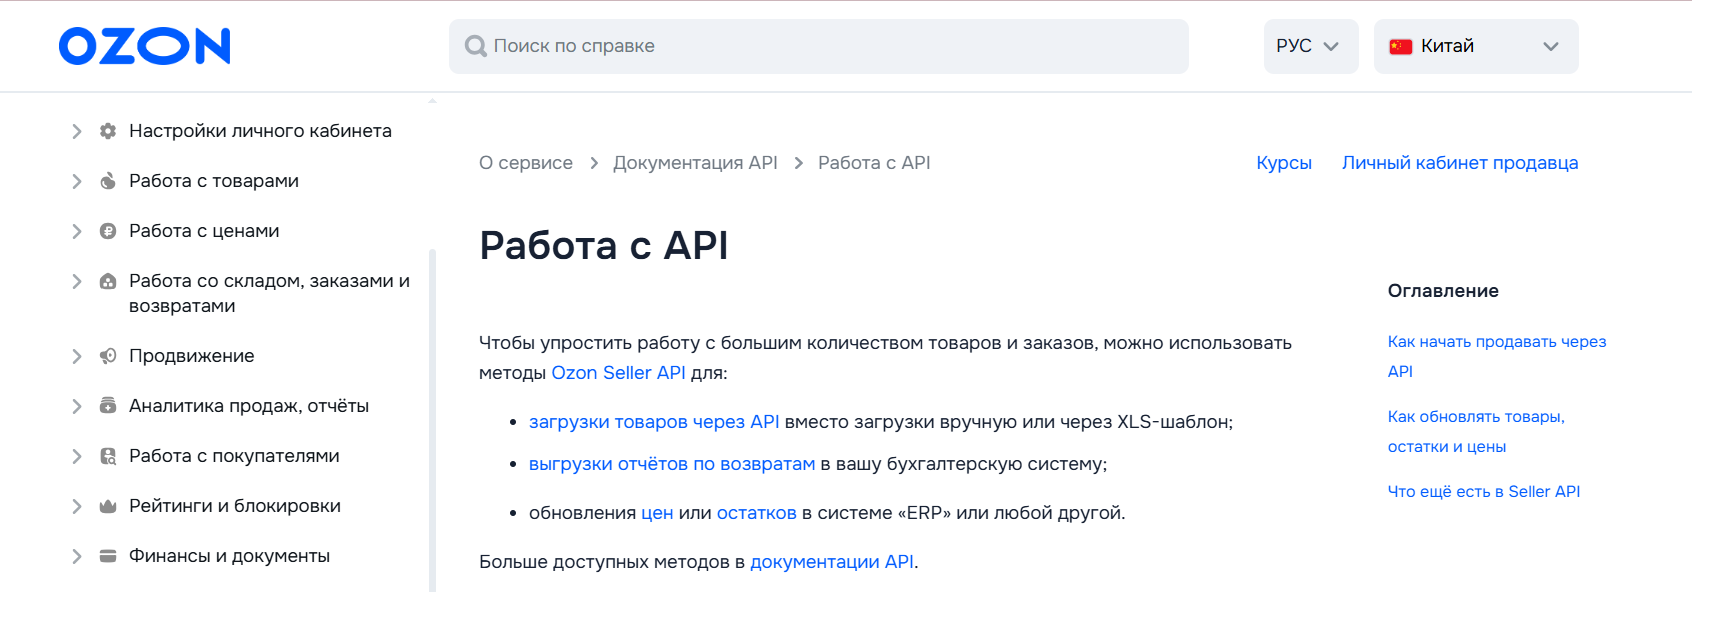This screenshot has height=628, width=1732.
Task: Expand Работа с покупателями section
Action: (77, 456)
